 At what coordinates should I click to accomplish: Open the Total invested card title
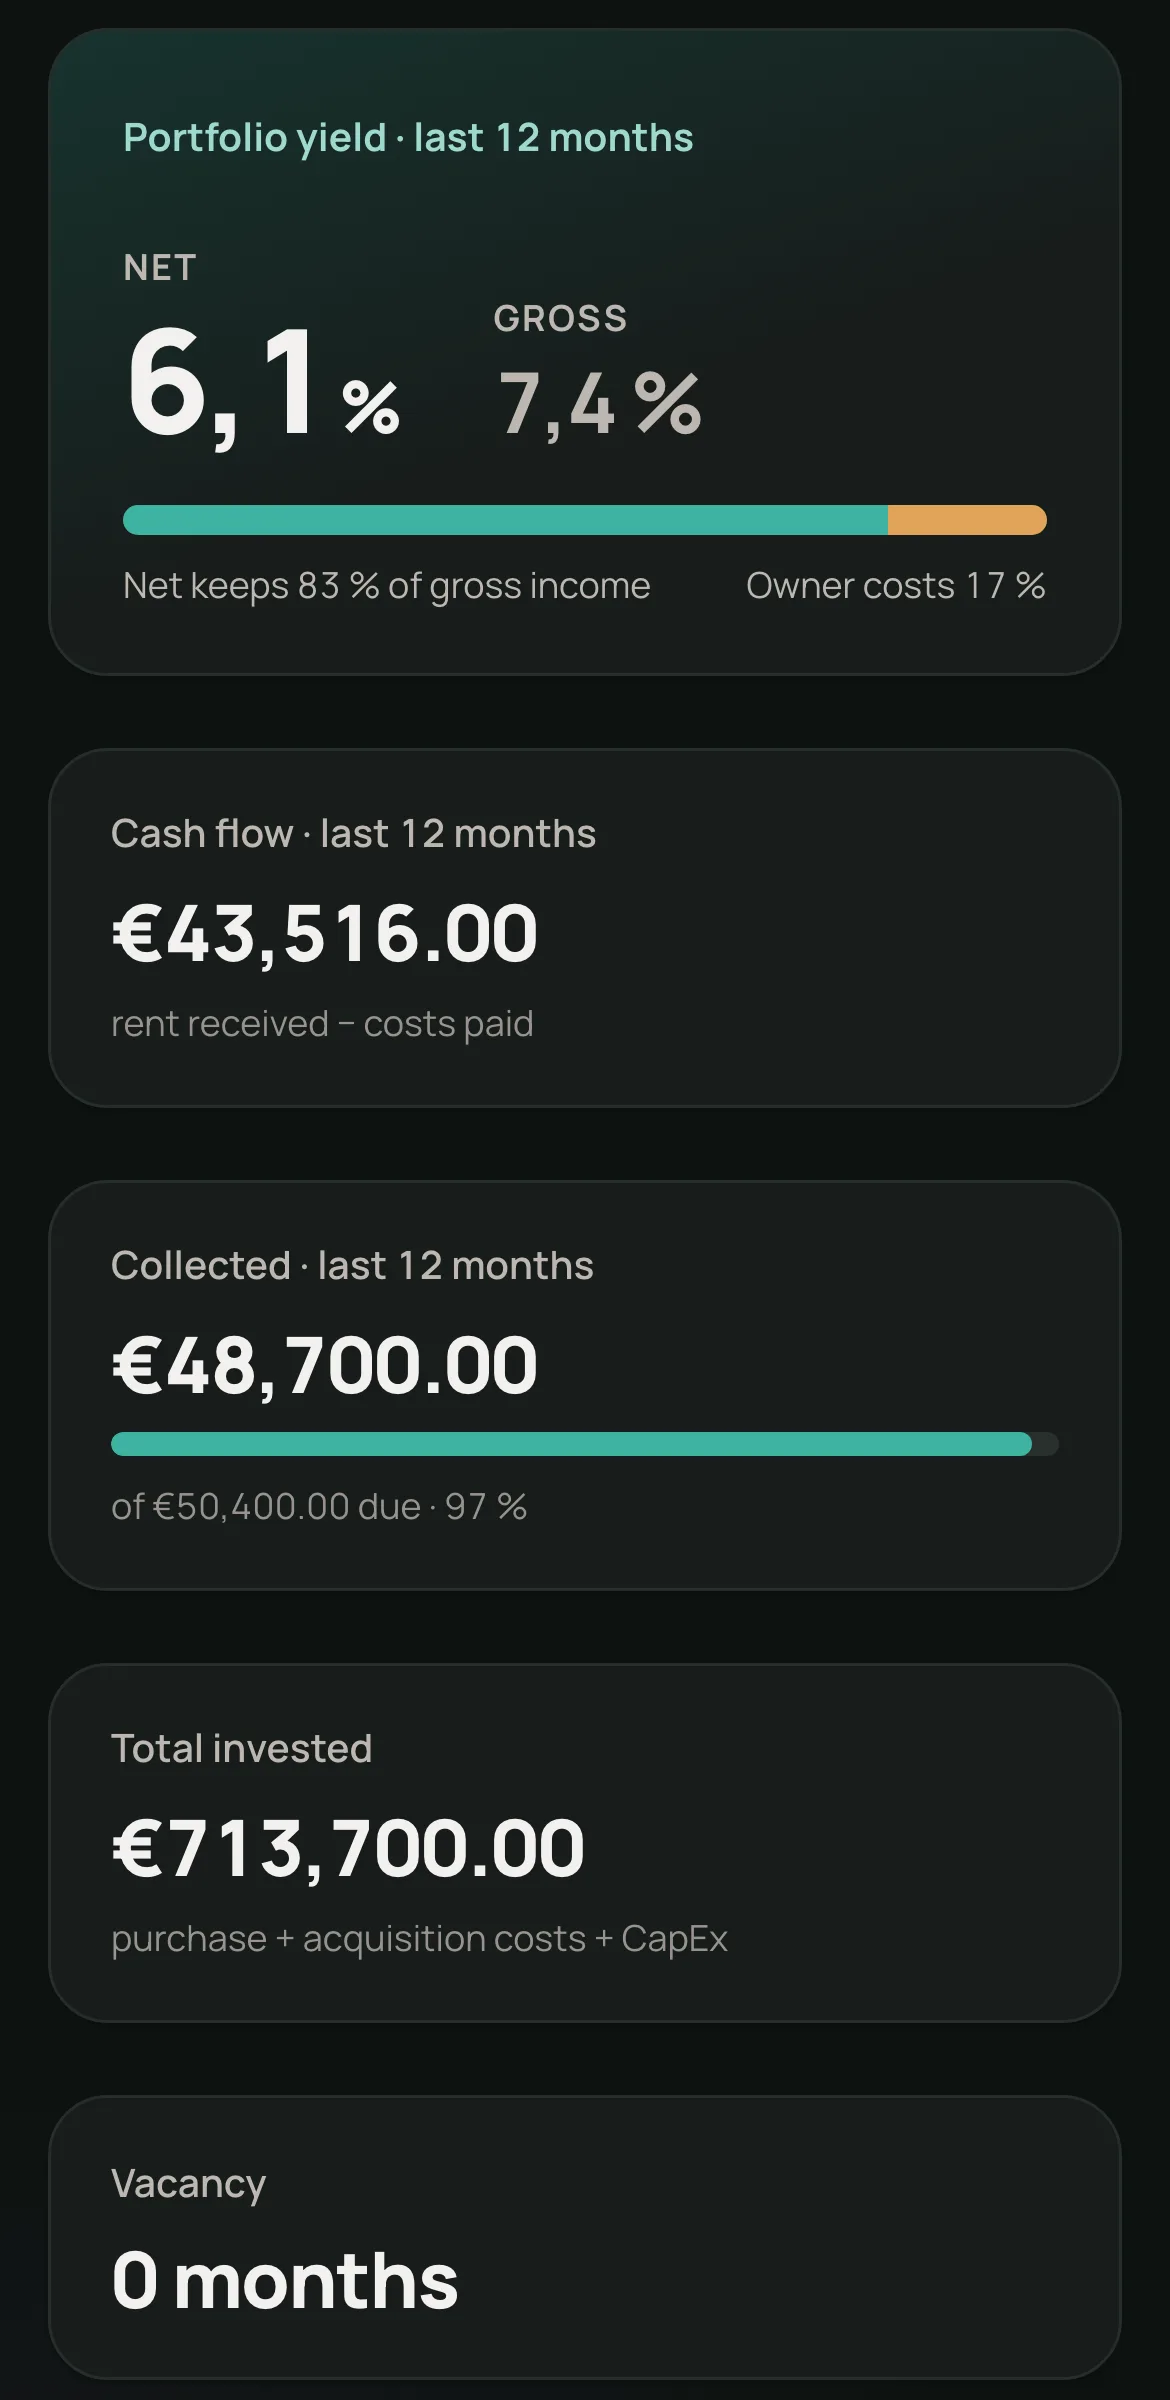tap(241, 1749)
